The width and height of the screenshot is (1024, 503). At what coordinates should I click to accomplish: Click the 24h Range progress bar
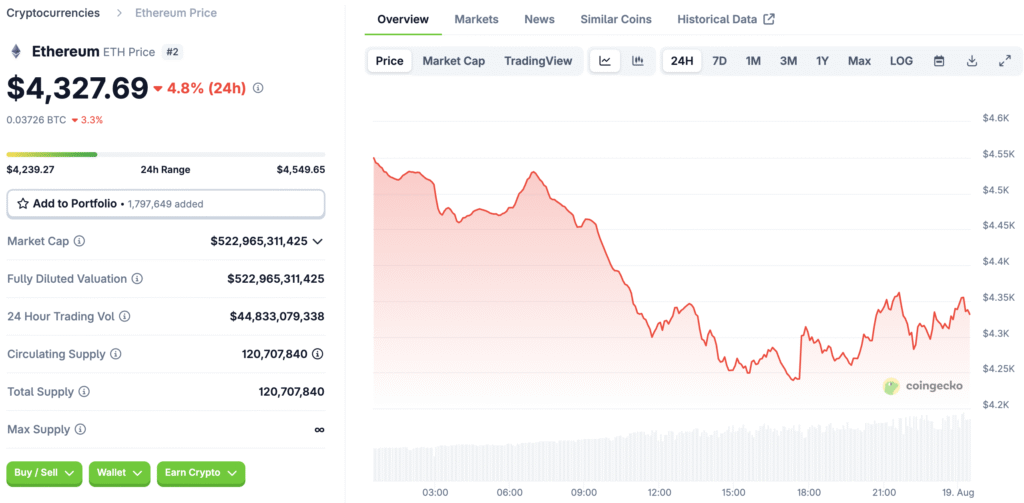tap(166, 154)
